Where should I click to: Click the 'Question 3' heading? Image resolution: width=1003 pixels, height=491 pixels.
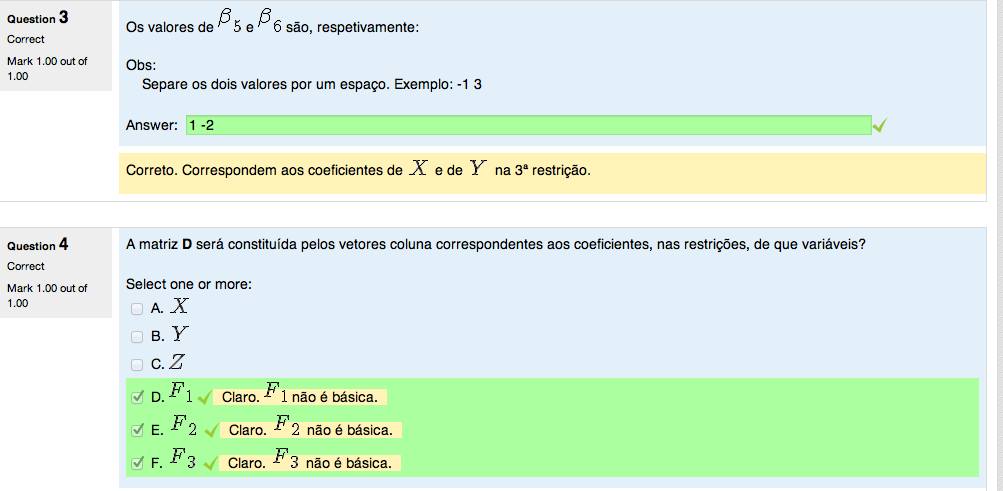(x=37, y=18)
